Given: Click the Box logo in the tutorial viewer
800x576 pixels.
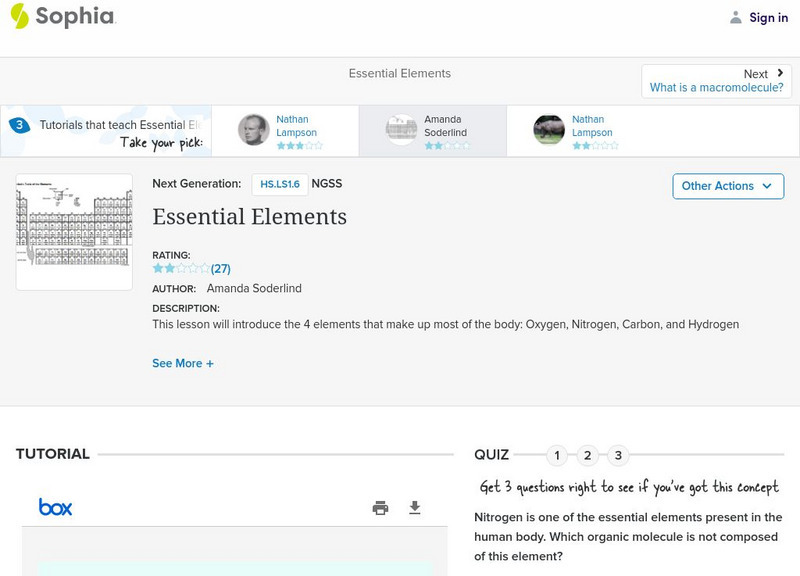Looking at the screenshot, I should [55, 507].
